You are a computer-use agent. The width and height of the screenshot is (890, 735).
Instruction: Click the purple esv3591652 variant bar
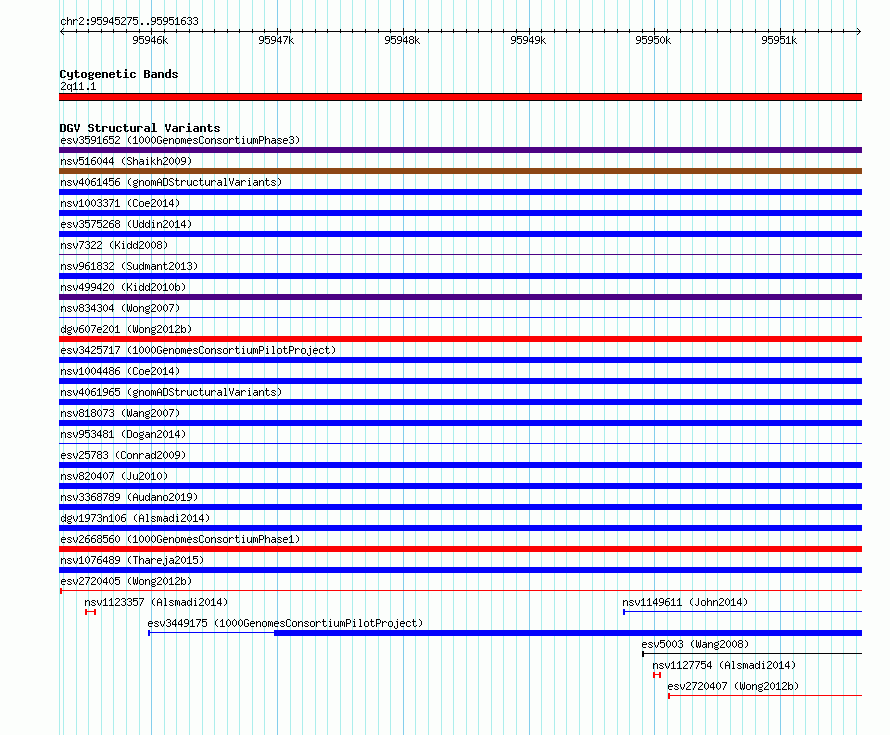[460, 150]
